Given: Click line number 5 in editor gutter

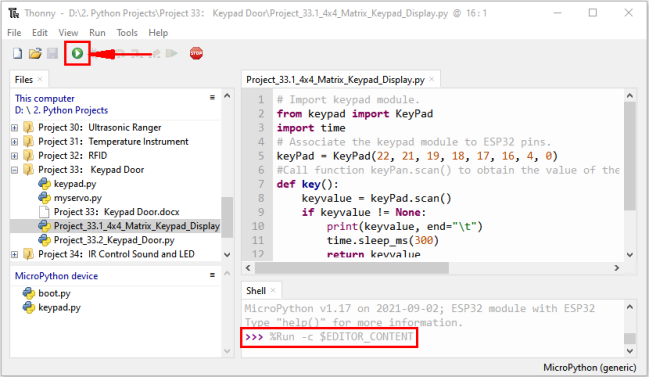Looking at the screenshot, I should 261,156.
